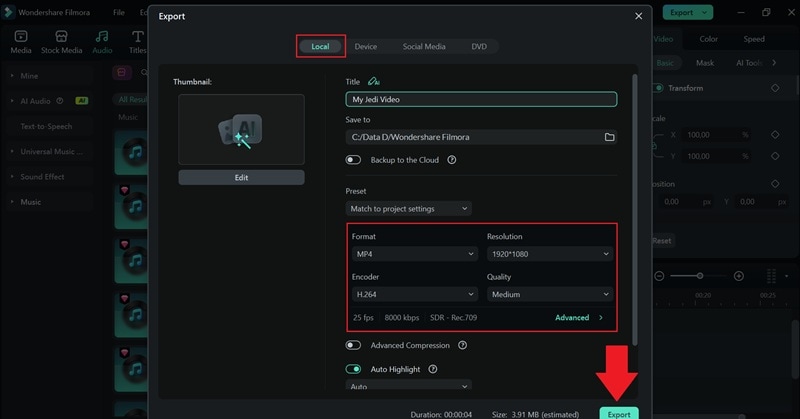
Task: Toggle Advanced Compression switch
Action: (x=353, y=345)
